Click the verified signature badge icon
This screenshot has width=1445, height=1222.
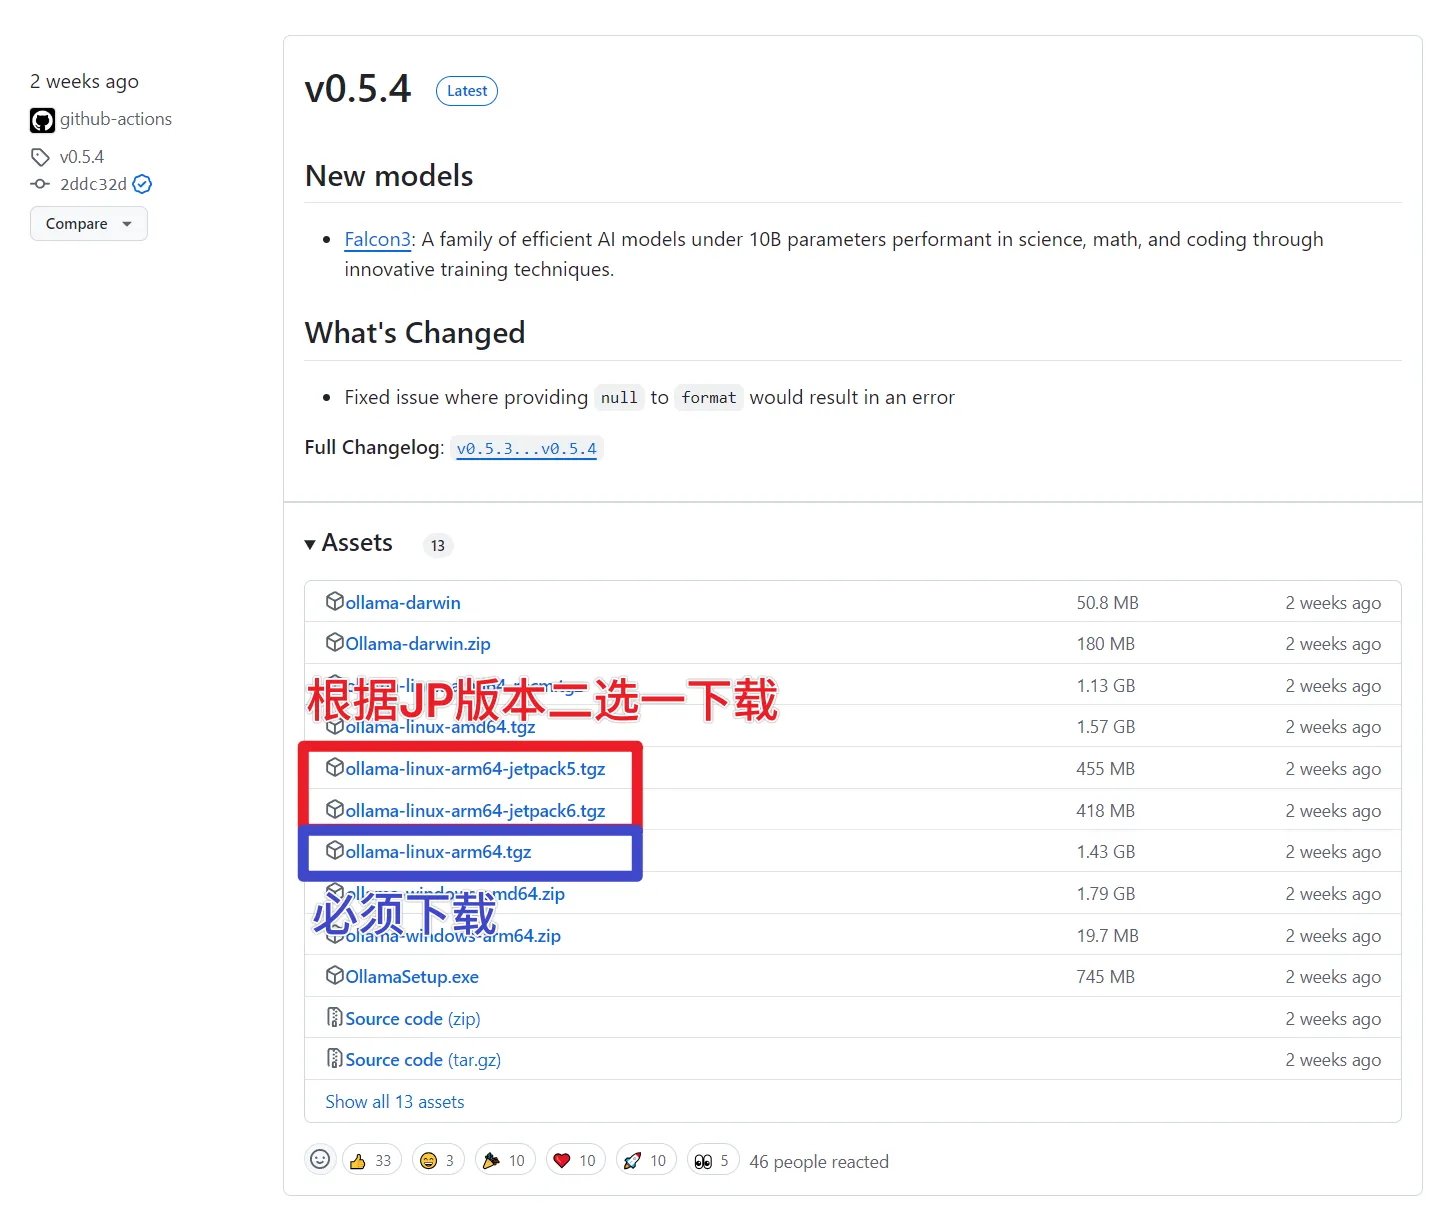tap(142, 184)
